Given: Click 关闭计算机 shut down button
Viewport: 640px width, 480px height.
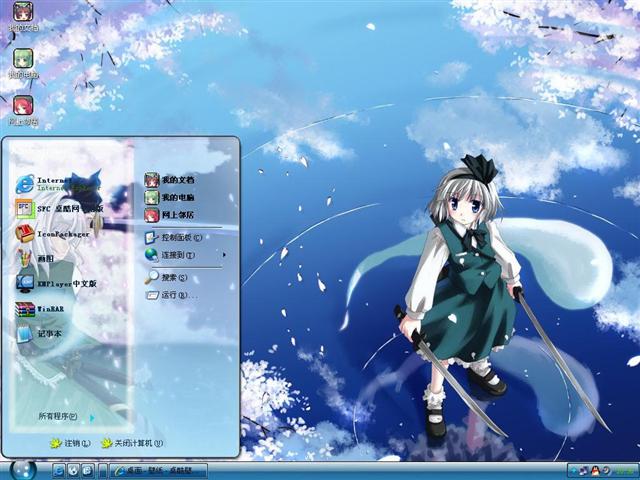Looking at the screenshot, I should click(132, 443).
